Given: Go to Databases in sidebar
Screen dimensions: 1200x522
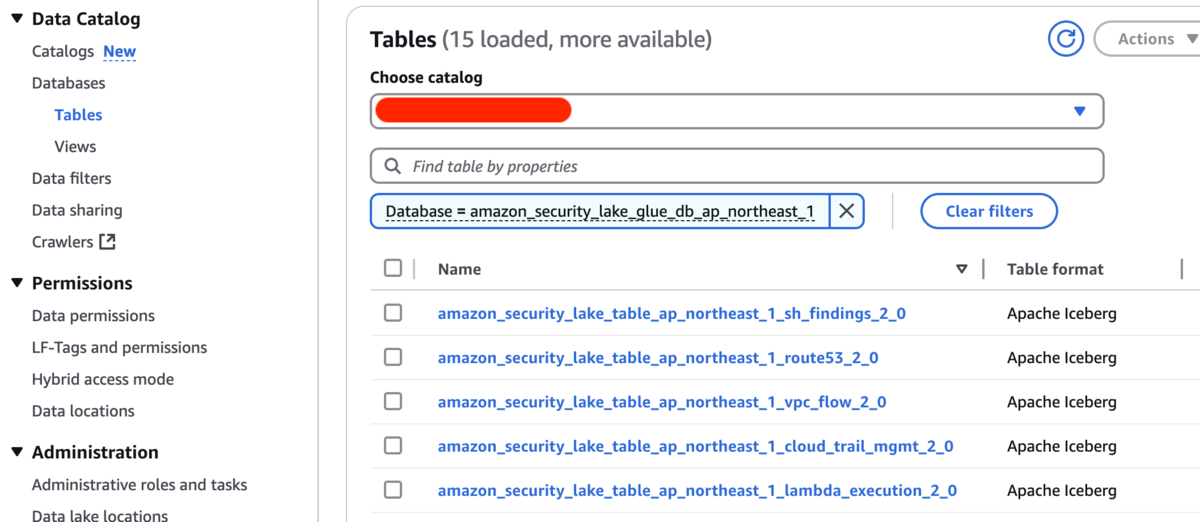Looking at the screenshot, I should click(x=68, y=83).
